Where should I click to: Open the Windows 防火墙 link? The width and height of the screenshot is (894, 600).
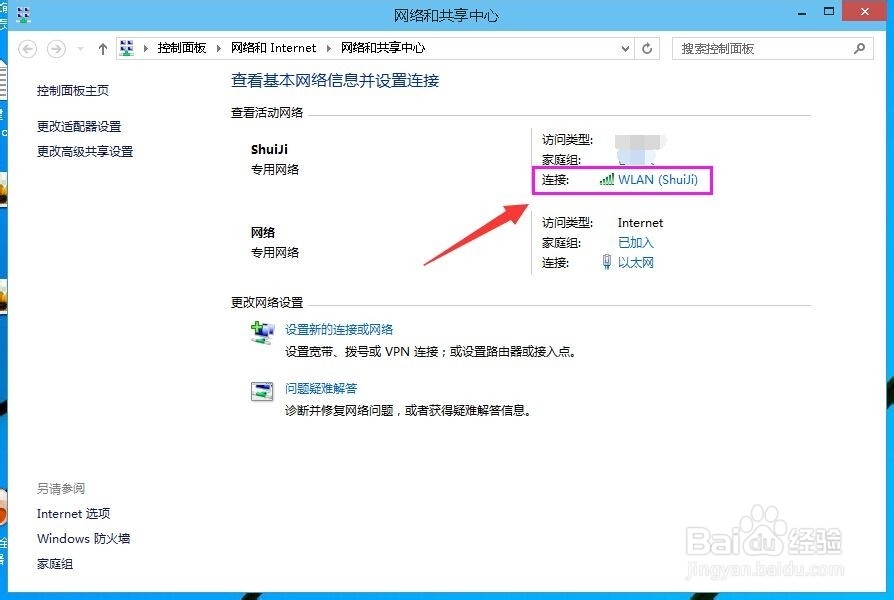click(83, 538)
